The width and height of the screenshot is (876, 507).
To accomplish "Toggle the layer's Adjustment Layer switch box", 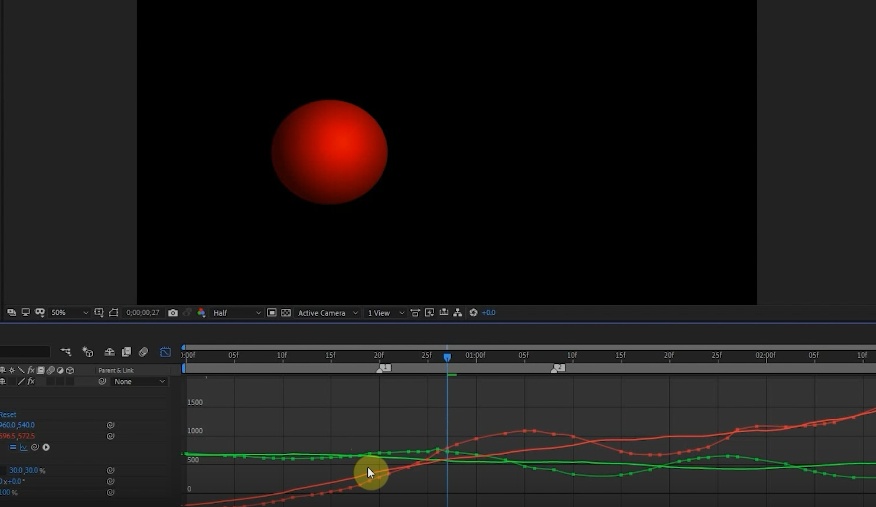I will point(60,381).
